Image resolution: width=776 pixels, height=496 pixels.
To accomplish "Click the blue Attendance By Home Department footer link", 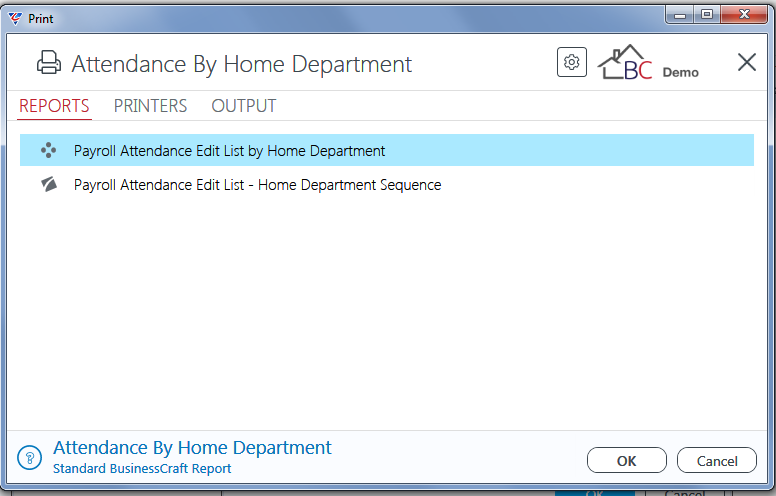I will tap(192, 447).
